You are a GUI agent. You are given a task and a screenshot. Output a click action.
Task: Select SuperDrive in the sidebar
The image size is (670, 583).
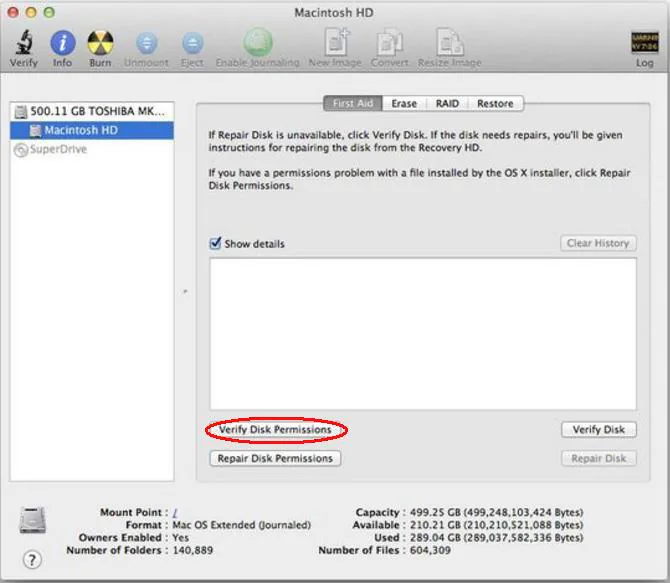pyautogui.click(x=92, y=149)
